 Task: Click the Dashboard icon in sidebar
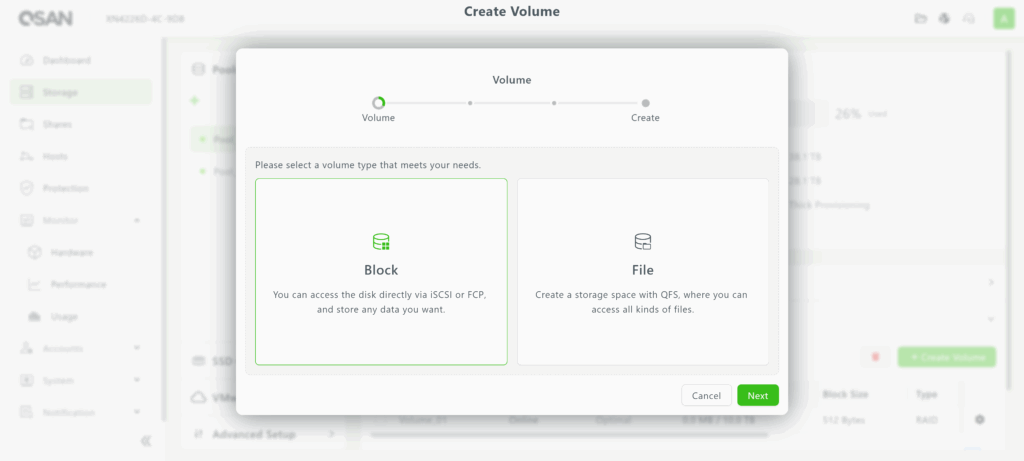click(27, 61)
